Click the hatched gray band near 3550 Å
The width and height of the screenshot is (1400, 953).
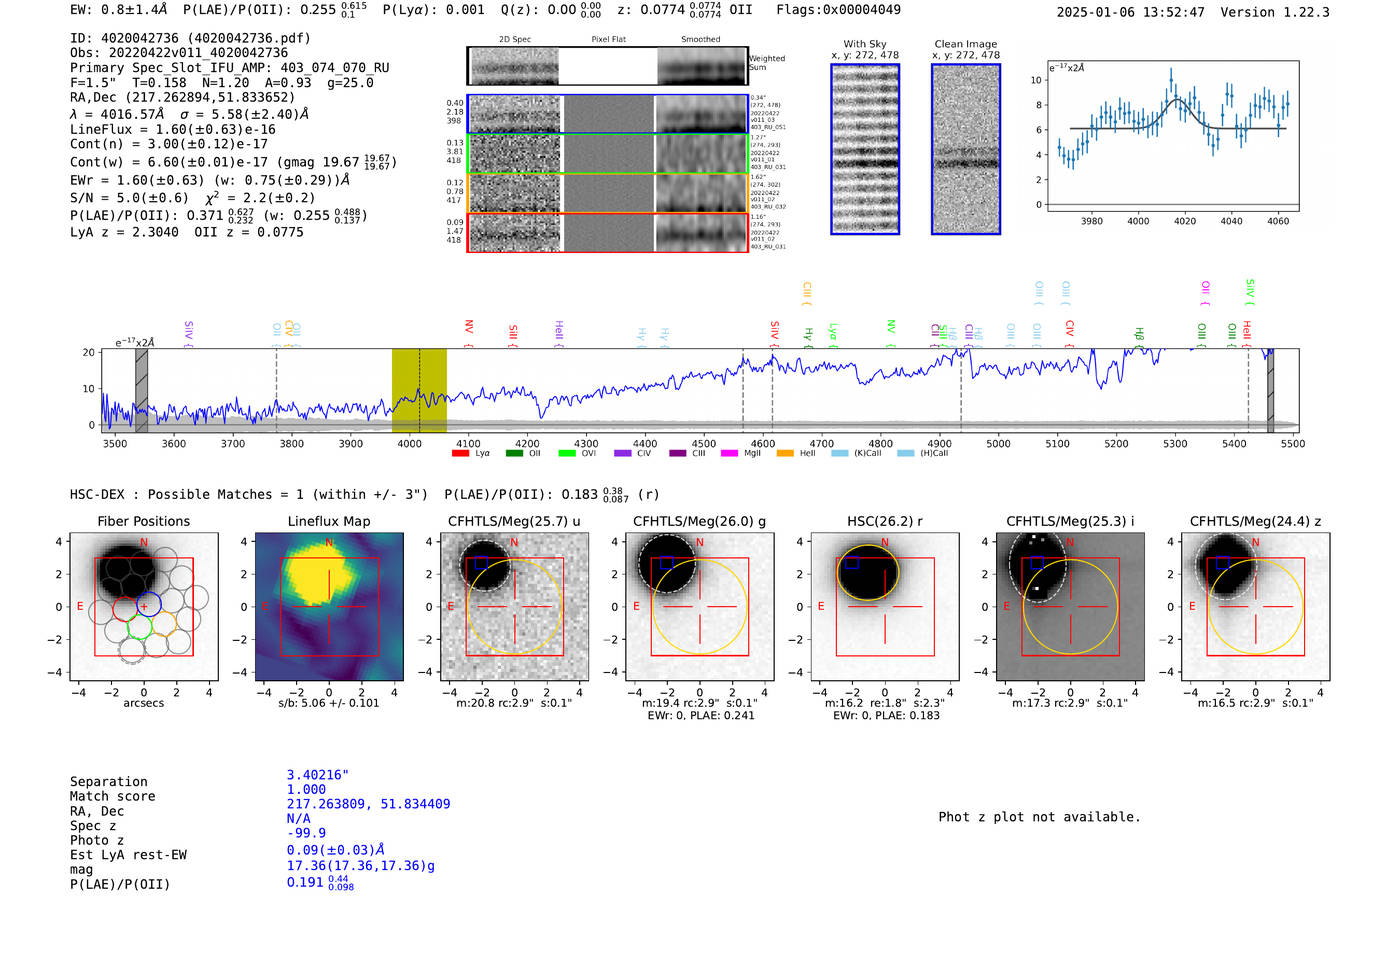coord(141,391)
